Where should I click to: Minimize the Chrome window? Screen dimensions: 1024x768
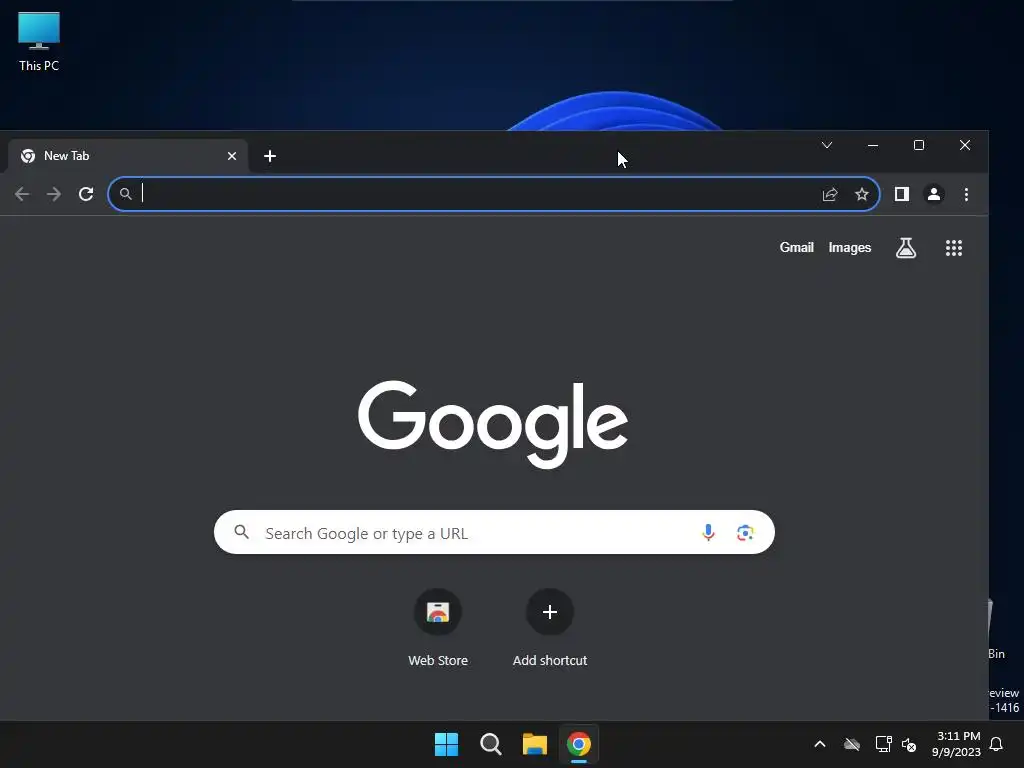[x=872, y=145]
